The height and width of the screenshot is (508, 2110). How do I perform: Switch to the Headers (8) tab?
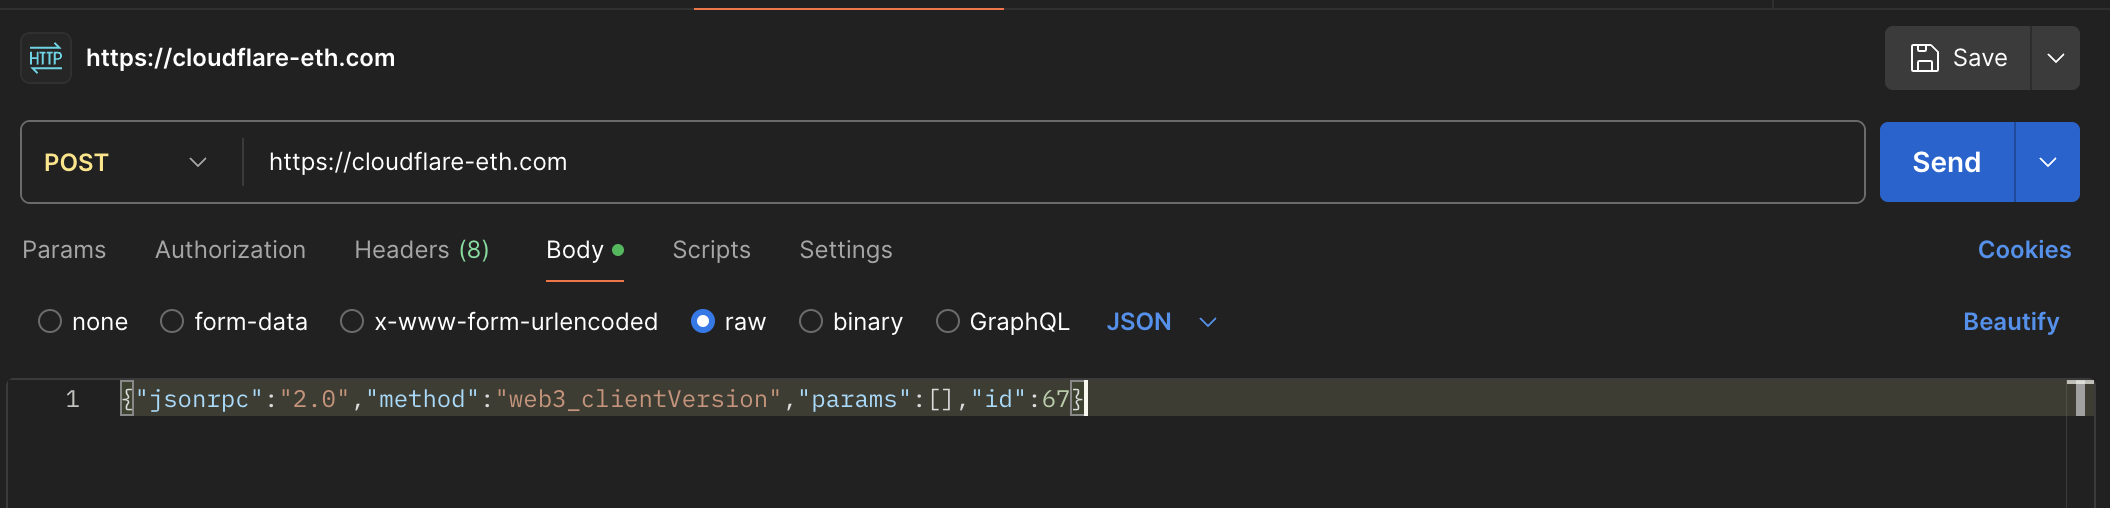(x=421, y=250)
